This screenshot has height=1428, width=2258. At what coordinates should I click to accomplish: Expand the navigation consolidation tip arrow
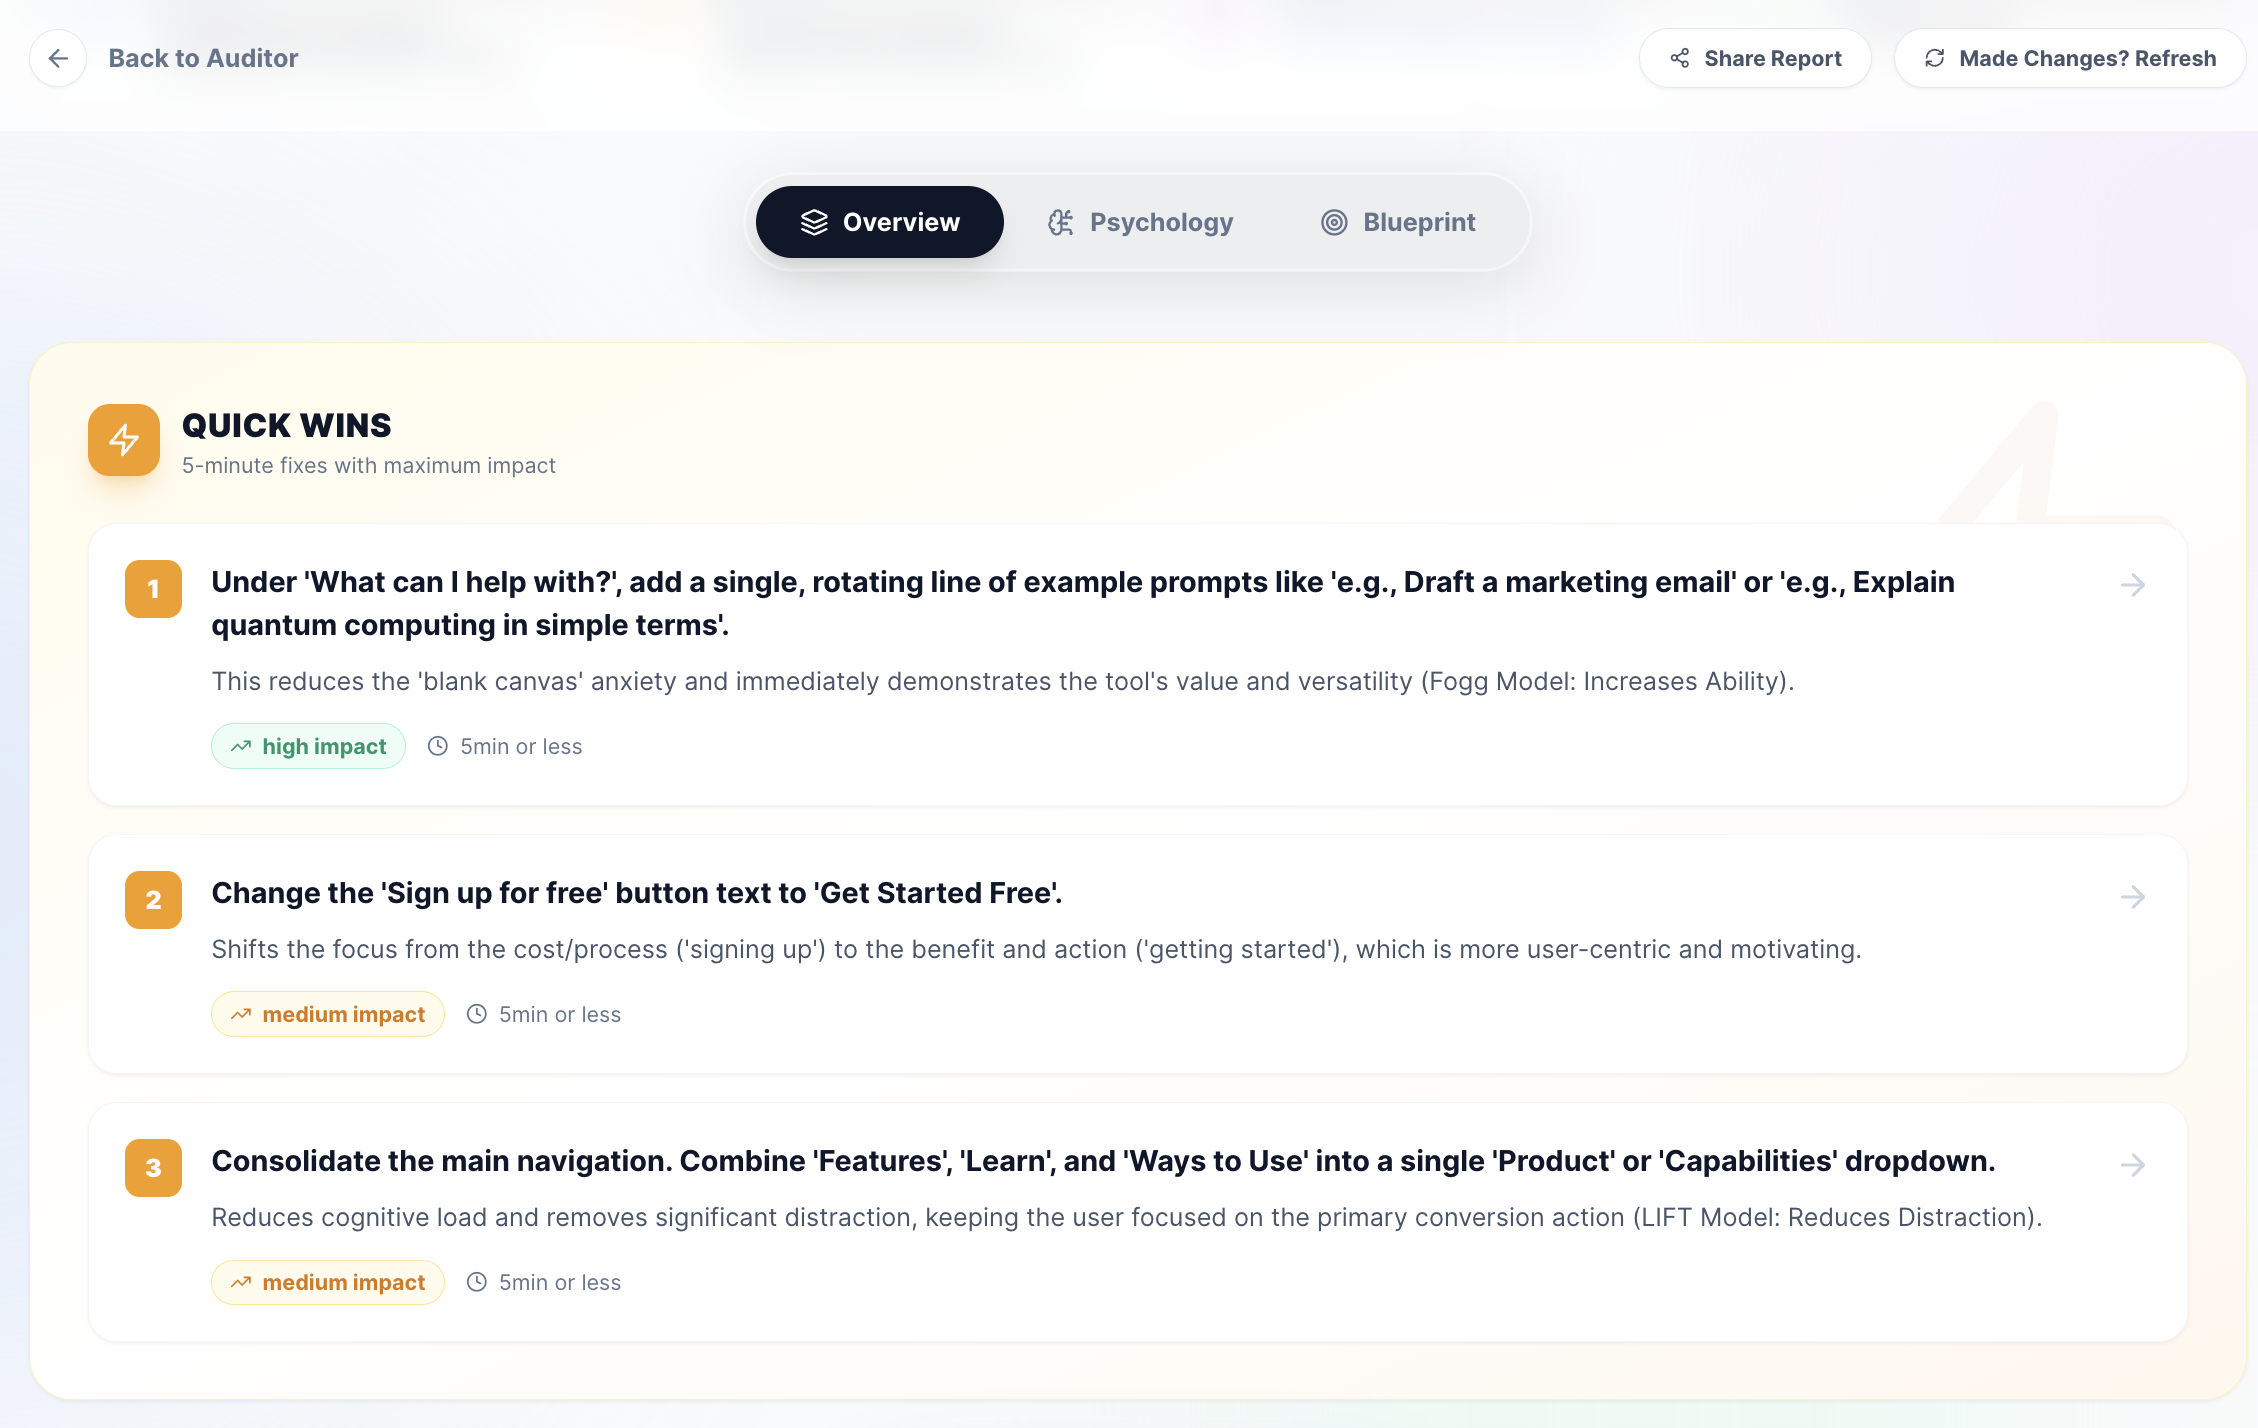[x=2132, y=1165]
